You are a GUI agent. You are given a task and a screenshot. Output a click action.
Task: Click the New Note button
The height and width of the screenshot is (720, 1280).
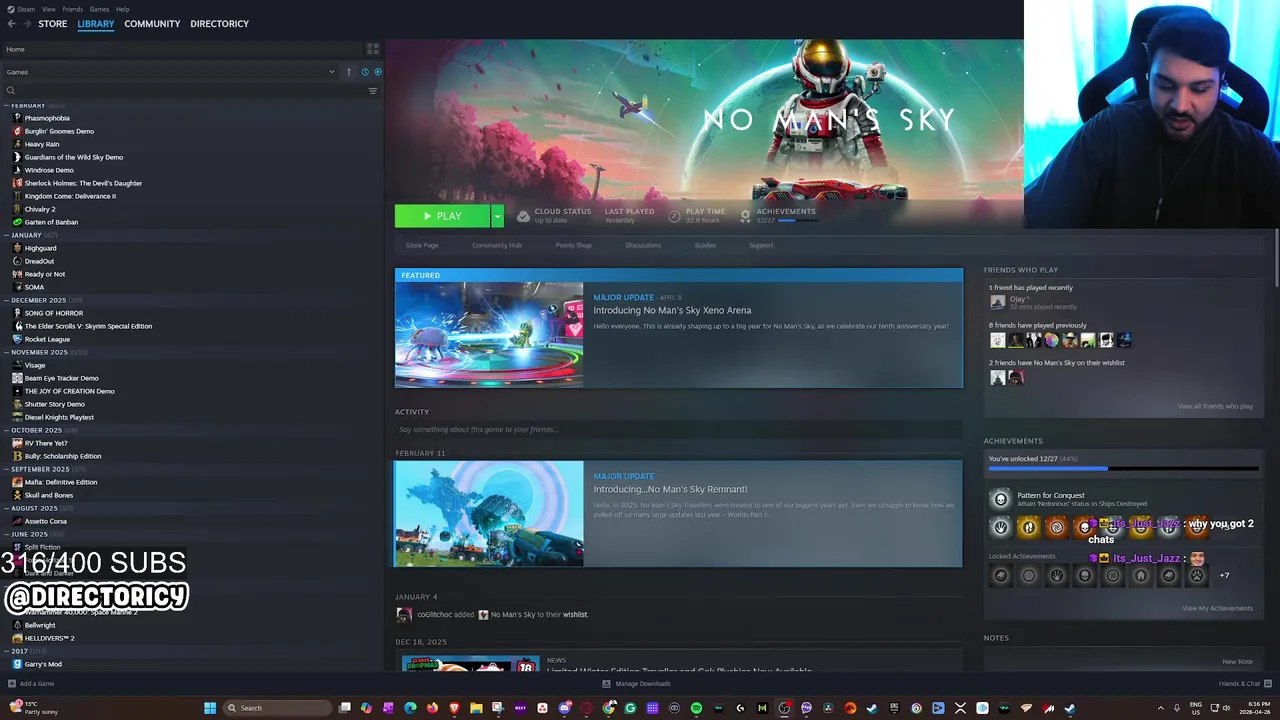pos(1237,661)
